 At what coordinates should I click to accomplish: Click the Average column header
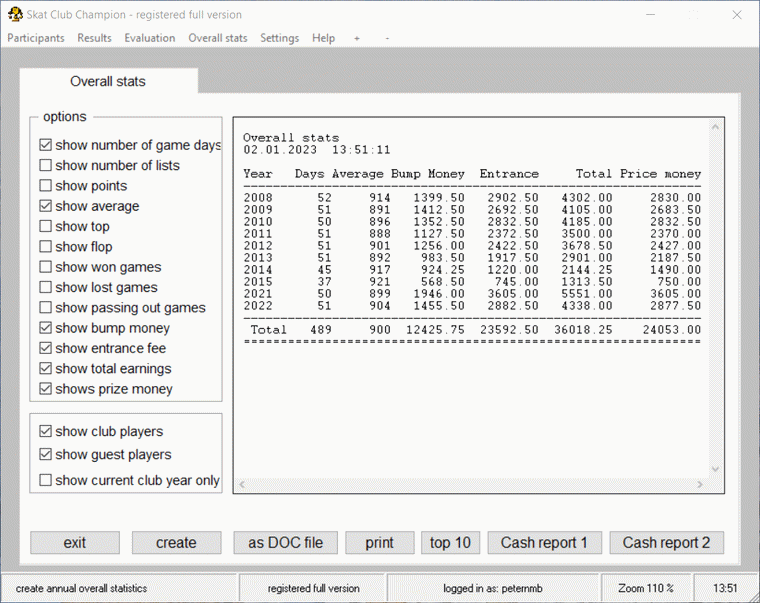point(358,174)
